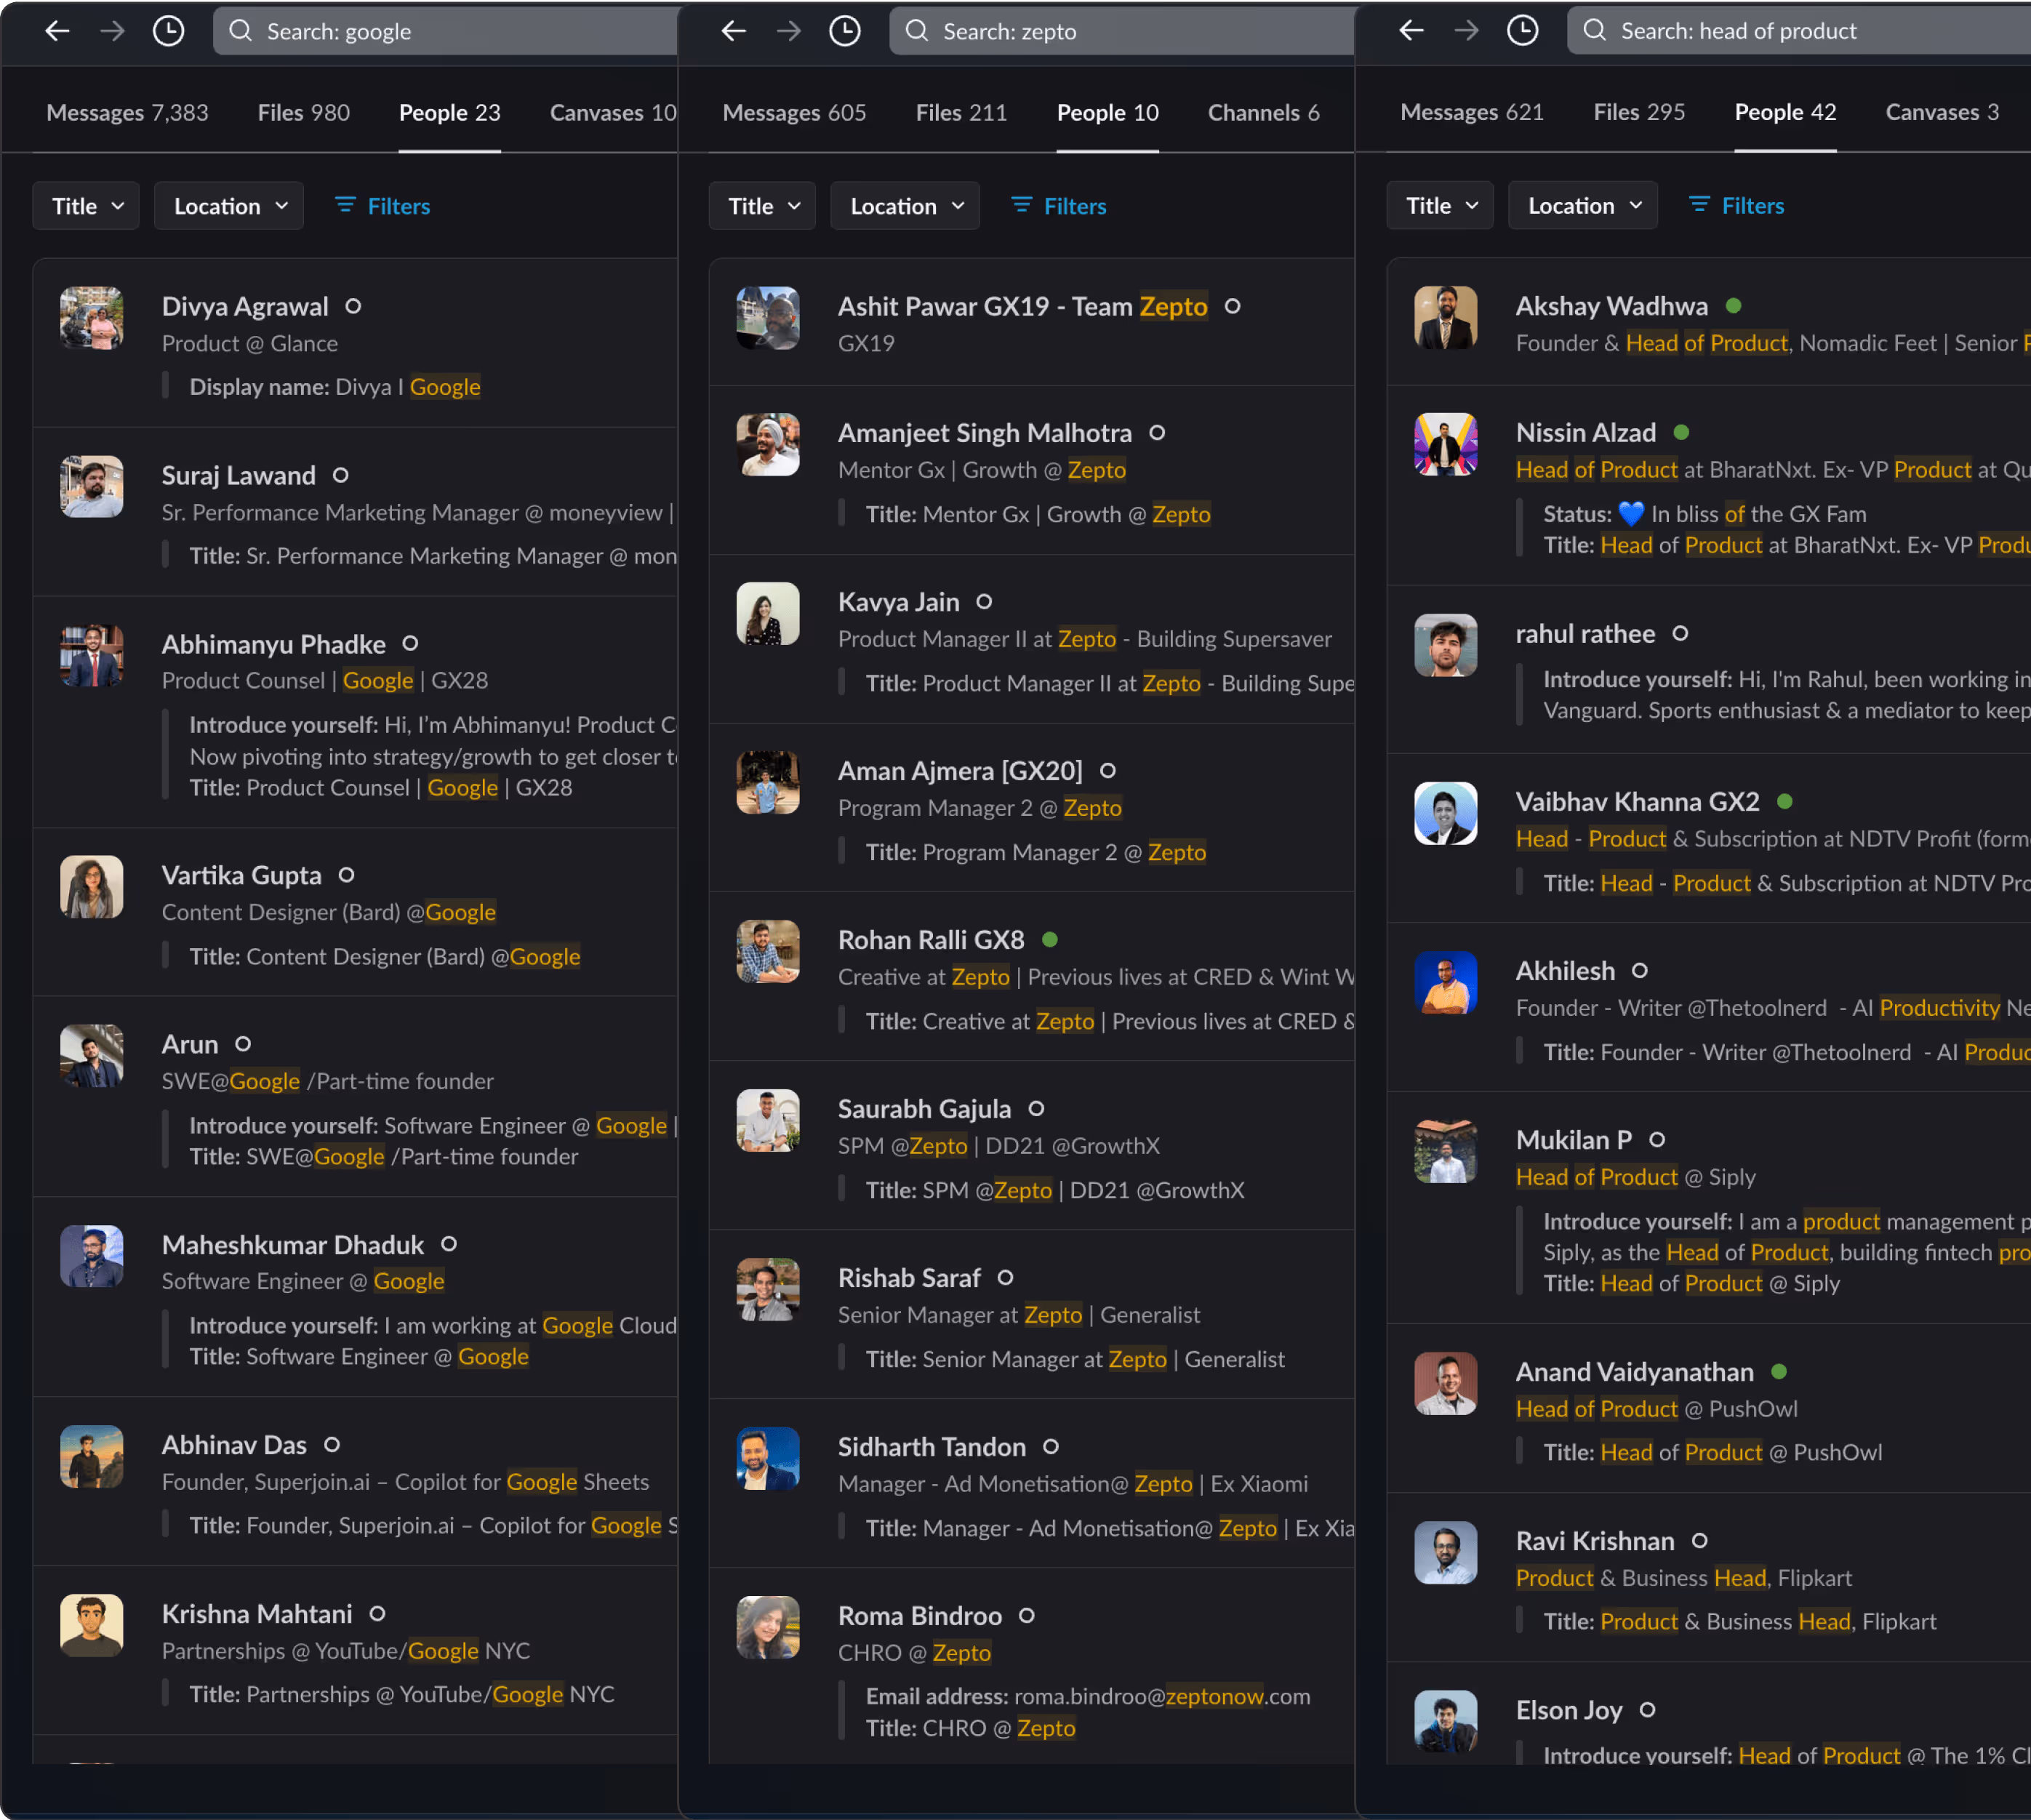
Task: Switch to Files 295 tab
Action: coord(1639,112)
